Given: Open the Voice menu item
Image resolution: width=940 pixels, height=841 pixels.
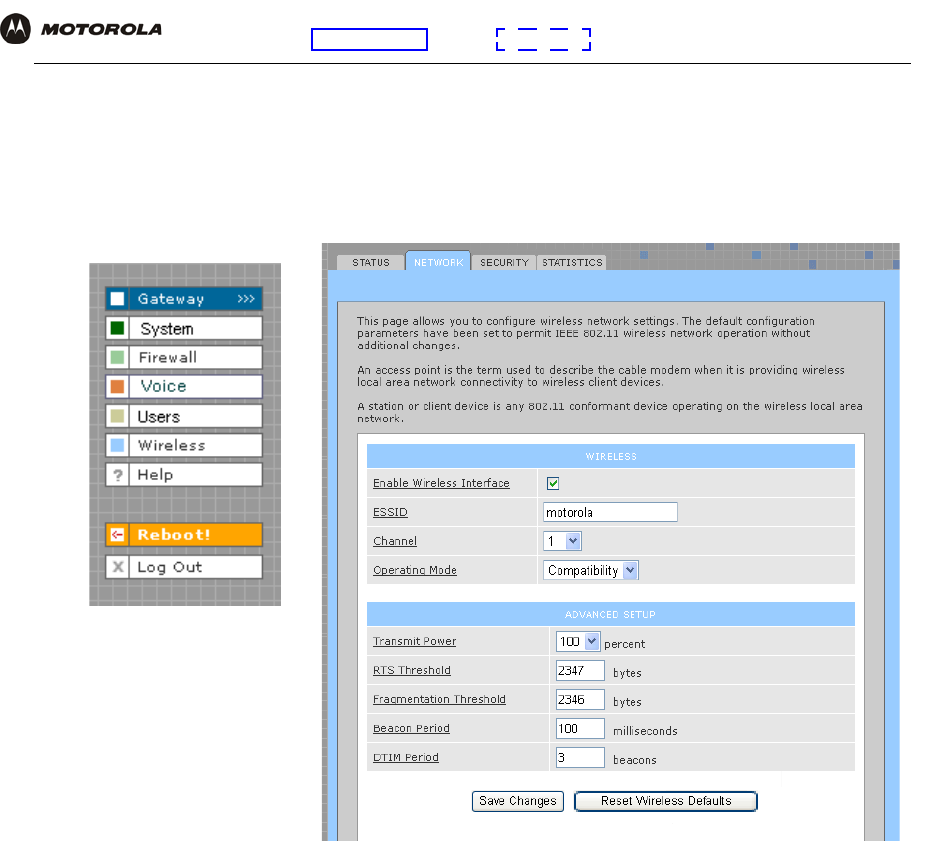Looking at the screenshot, I should 184,387.
